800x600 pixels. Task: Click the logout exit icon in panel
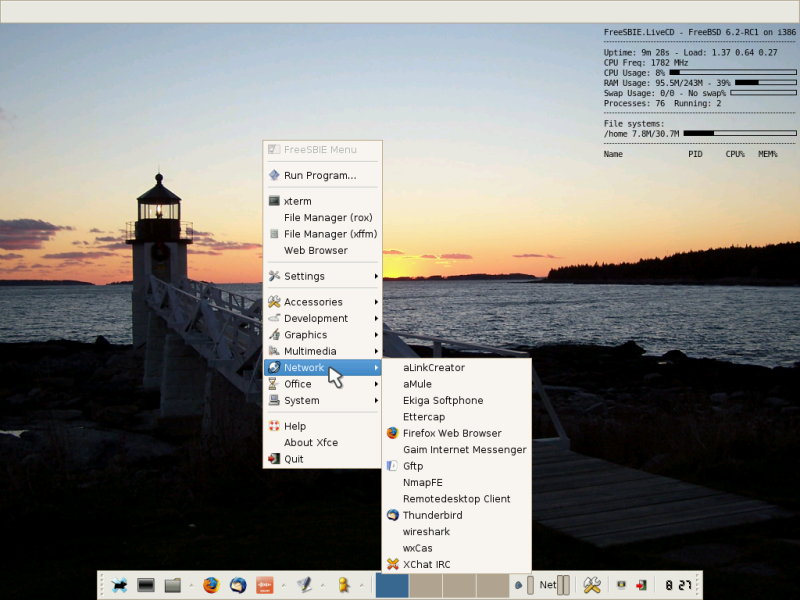coord(641,585)
